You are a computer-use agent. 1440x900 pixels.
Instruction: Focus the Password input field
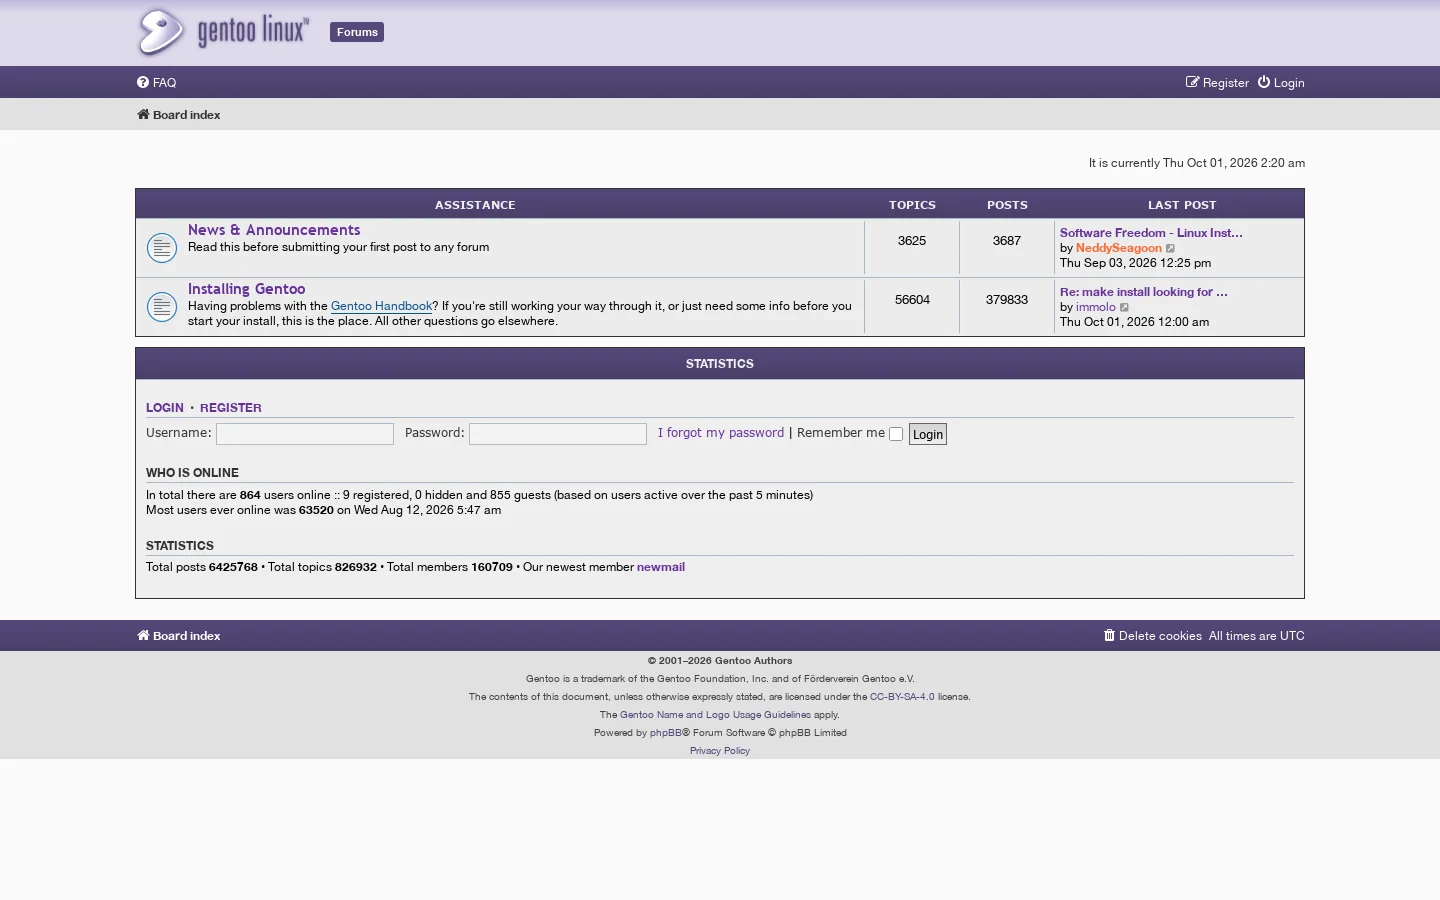tap(558, 434)
